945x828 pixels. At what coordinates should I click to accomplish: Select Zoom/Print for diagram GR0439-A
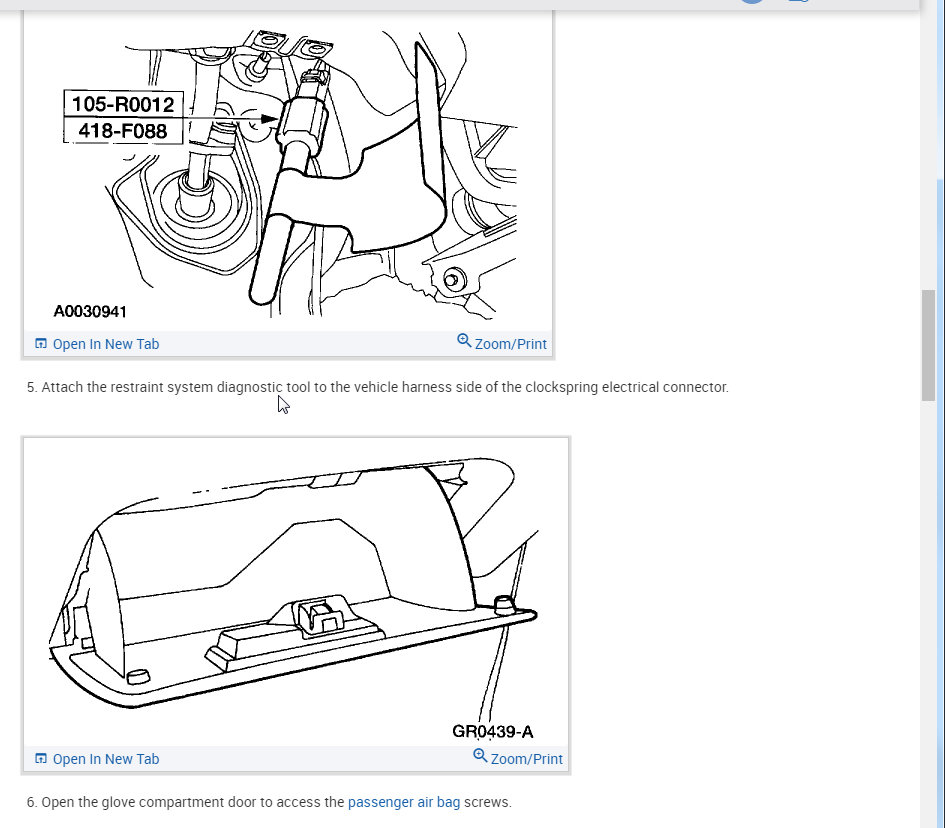527,759
